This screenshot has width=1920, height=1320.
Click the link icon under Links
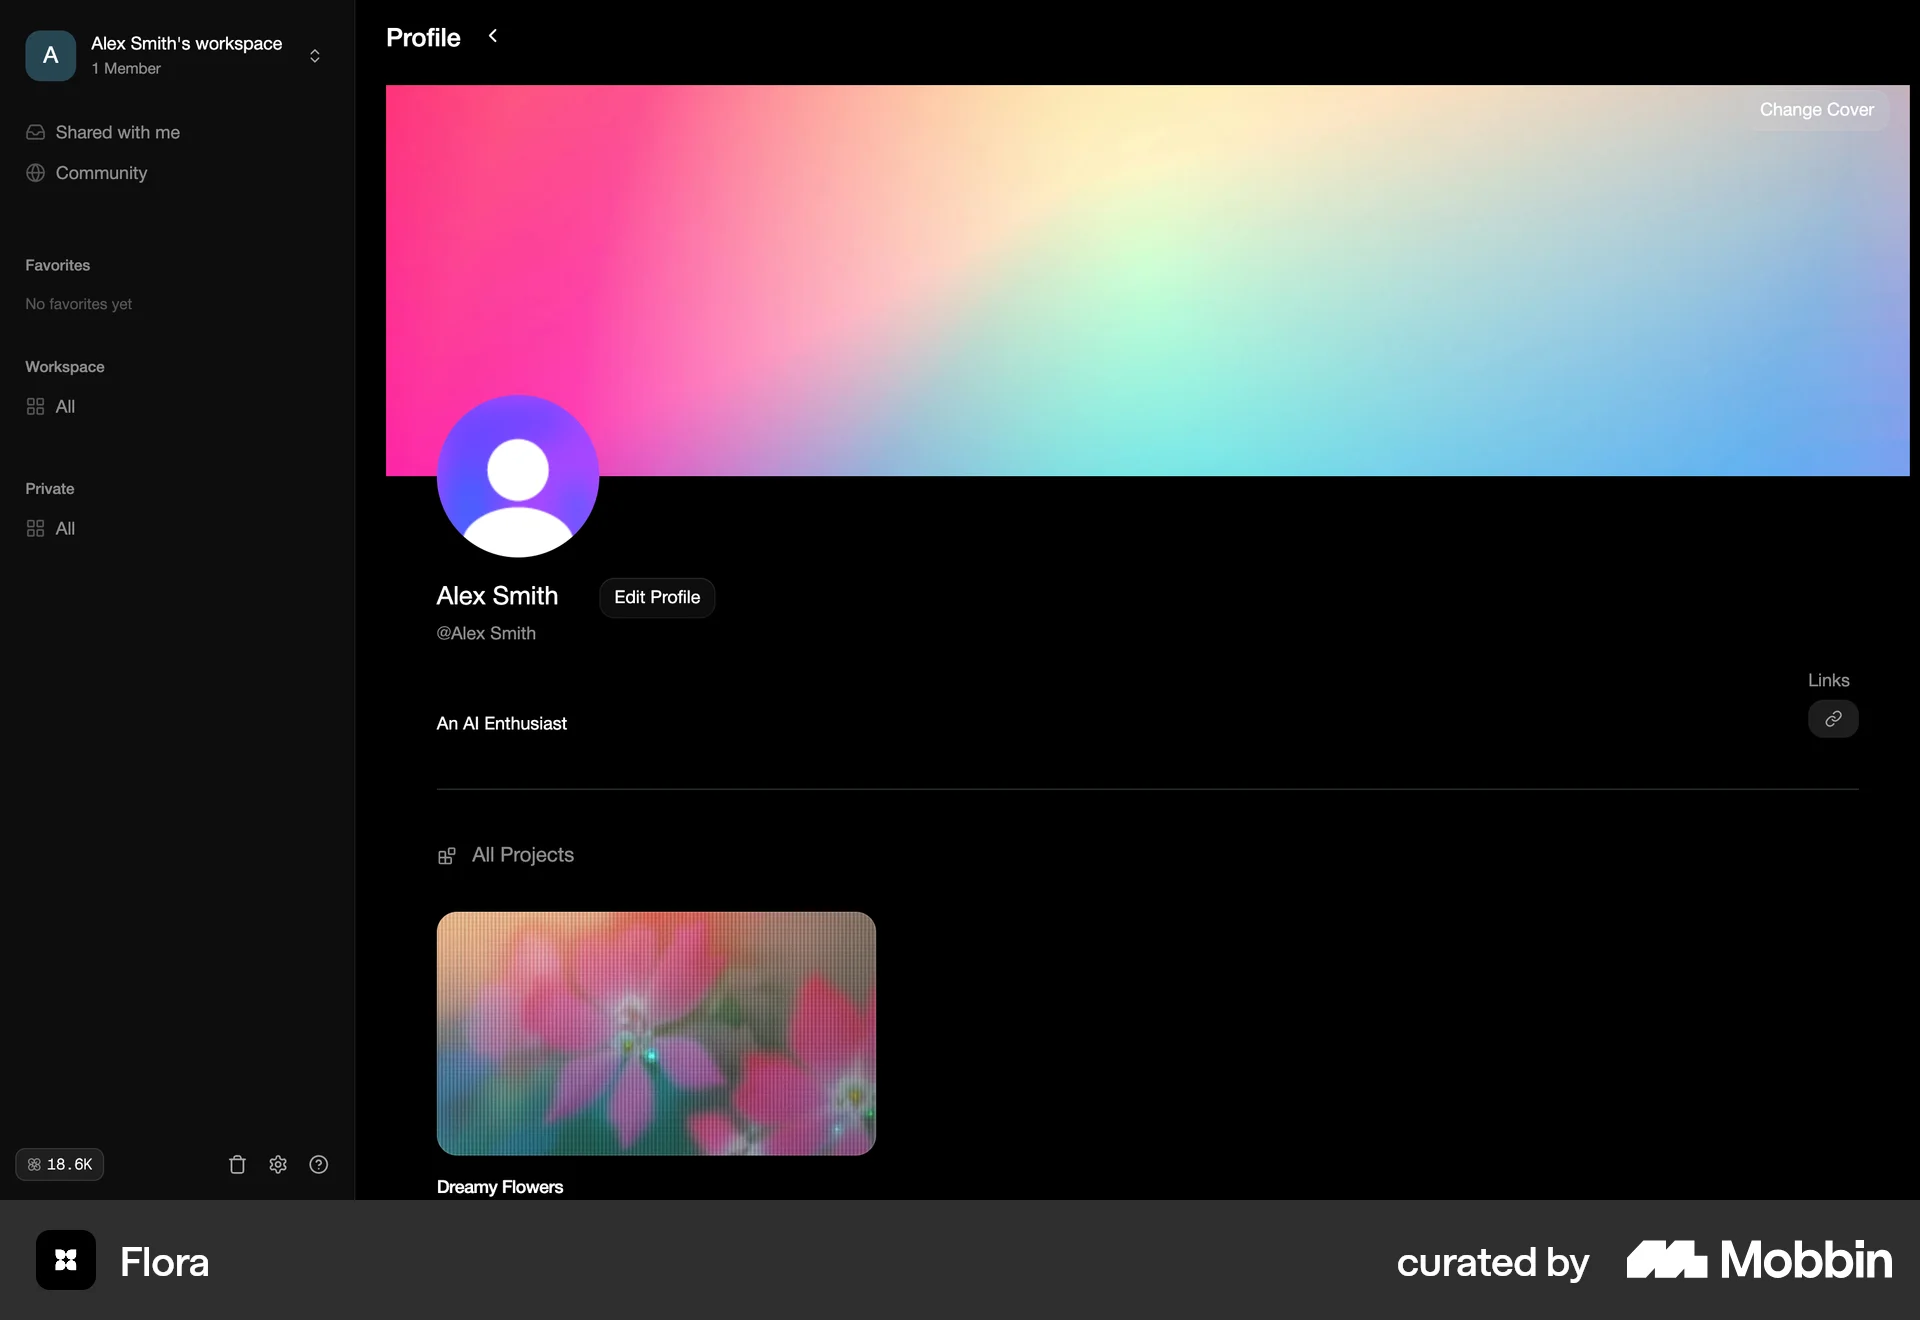click(1833, 718)
